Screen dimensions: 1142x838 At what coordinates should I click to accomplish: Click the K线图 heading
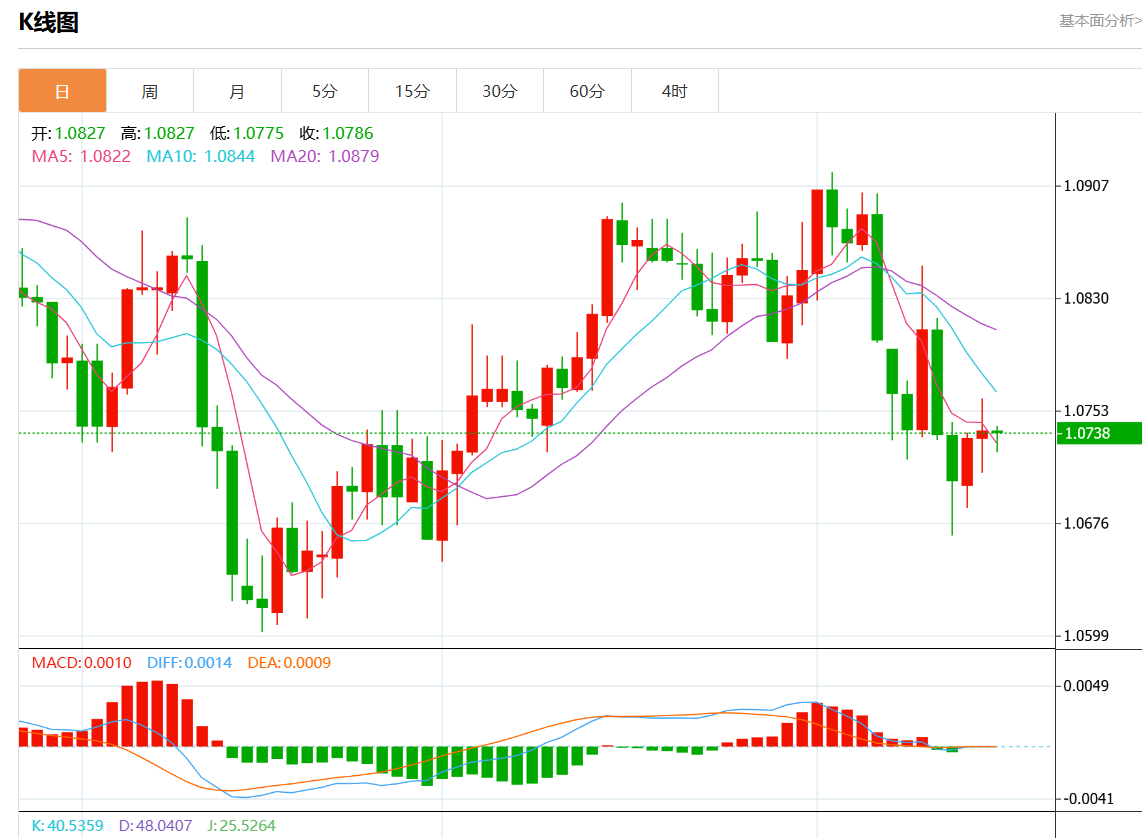coord(48,23)
